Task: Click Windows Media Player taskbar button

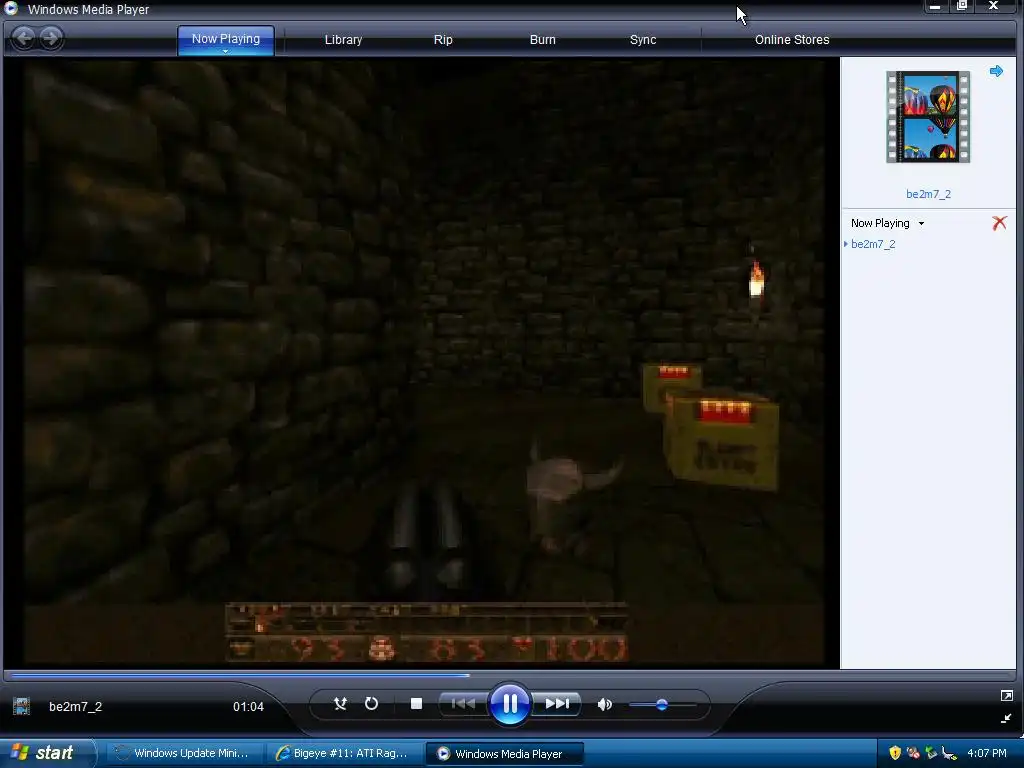Action: [505, 753]
